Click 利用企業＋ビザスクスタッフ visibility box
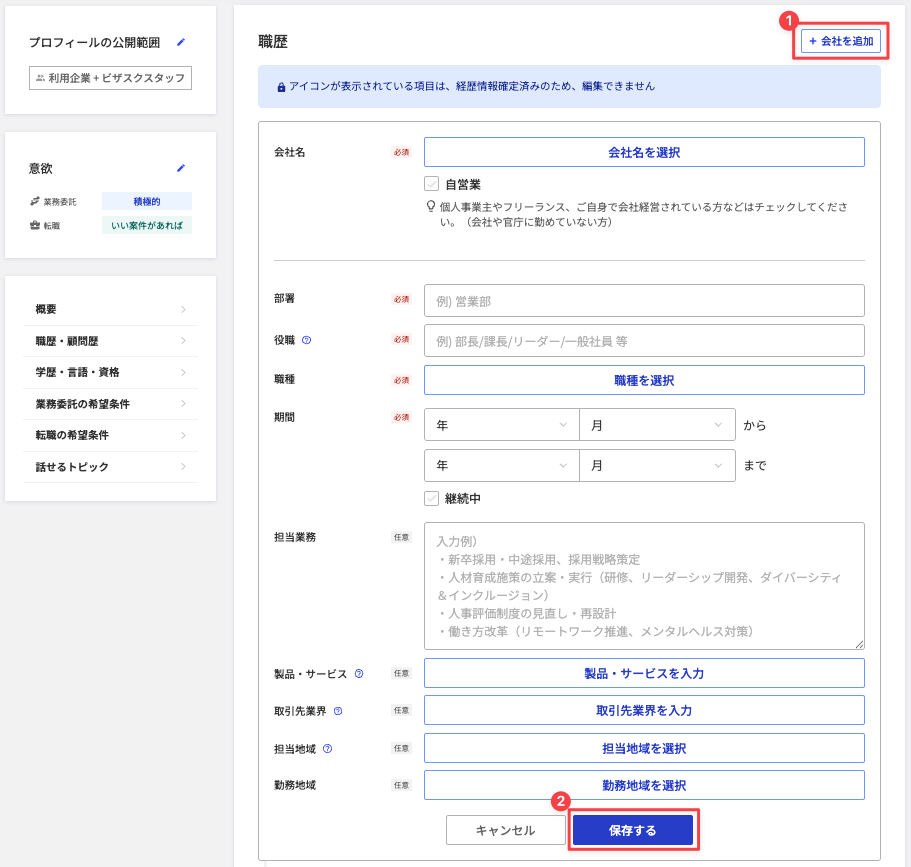Viewport: 911px width, 867px height. (x=110, y=78)
